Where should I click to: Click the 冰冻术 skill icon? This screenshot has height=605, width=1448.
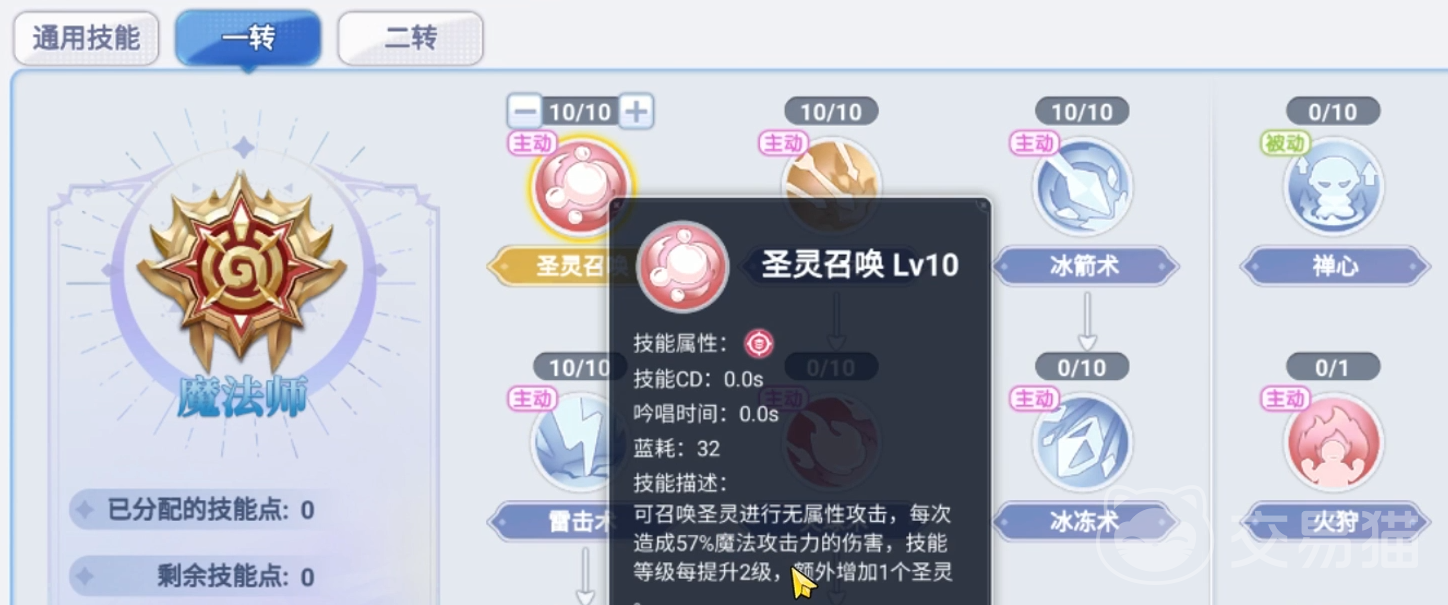tap(1082, 442)
